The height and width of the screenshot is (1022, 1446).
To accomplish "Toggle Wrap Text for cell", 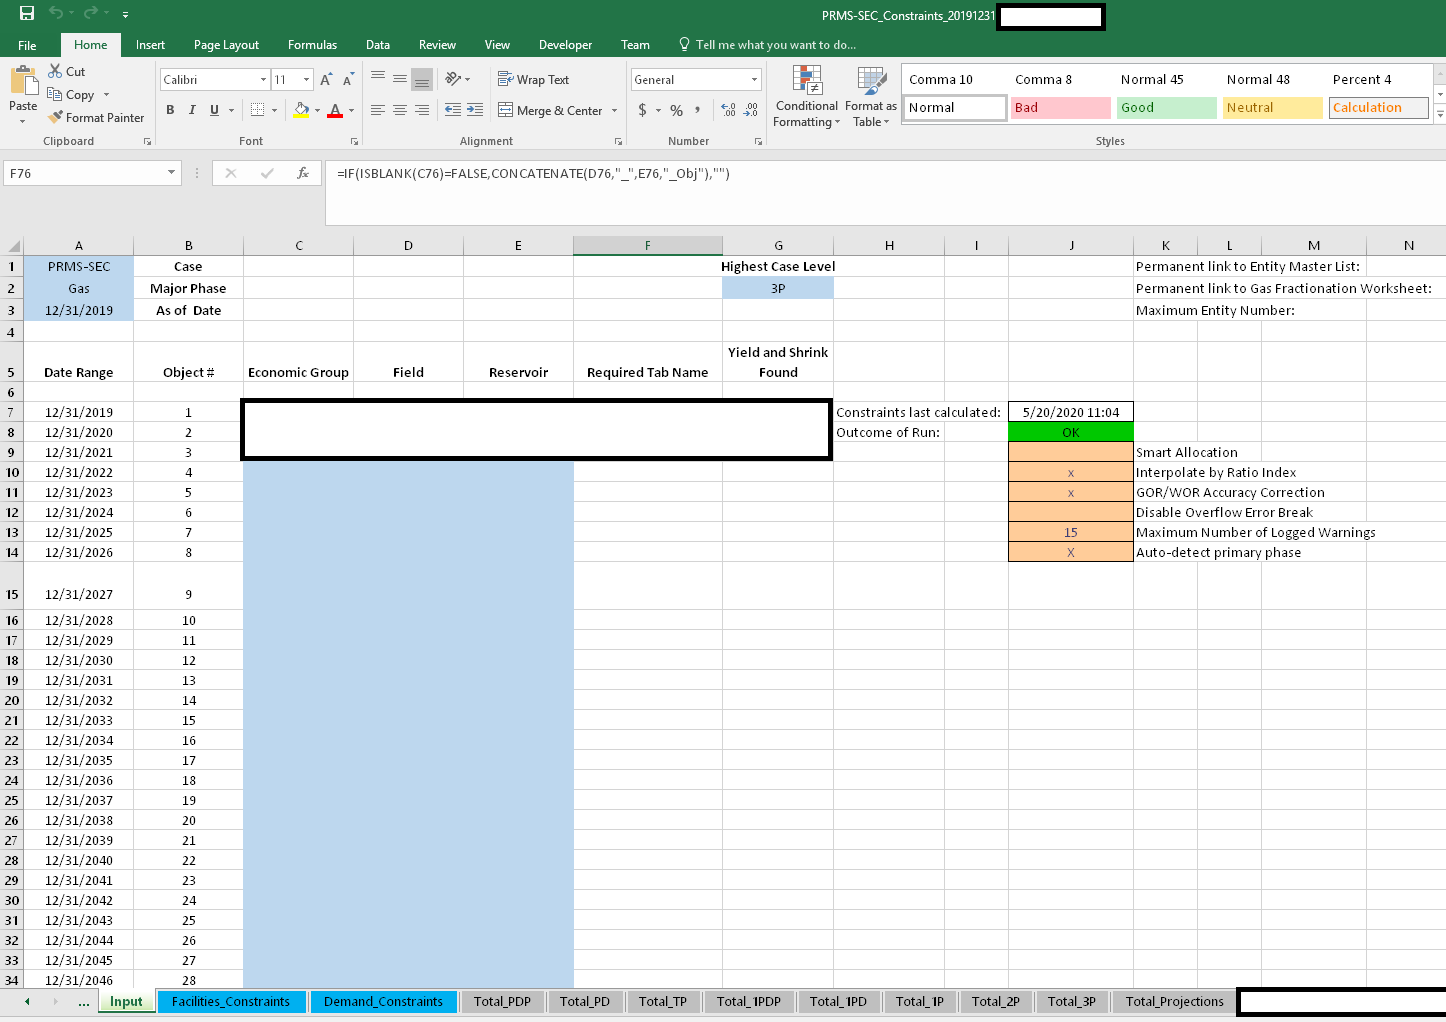I will click(x=534, y=79).
